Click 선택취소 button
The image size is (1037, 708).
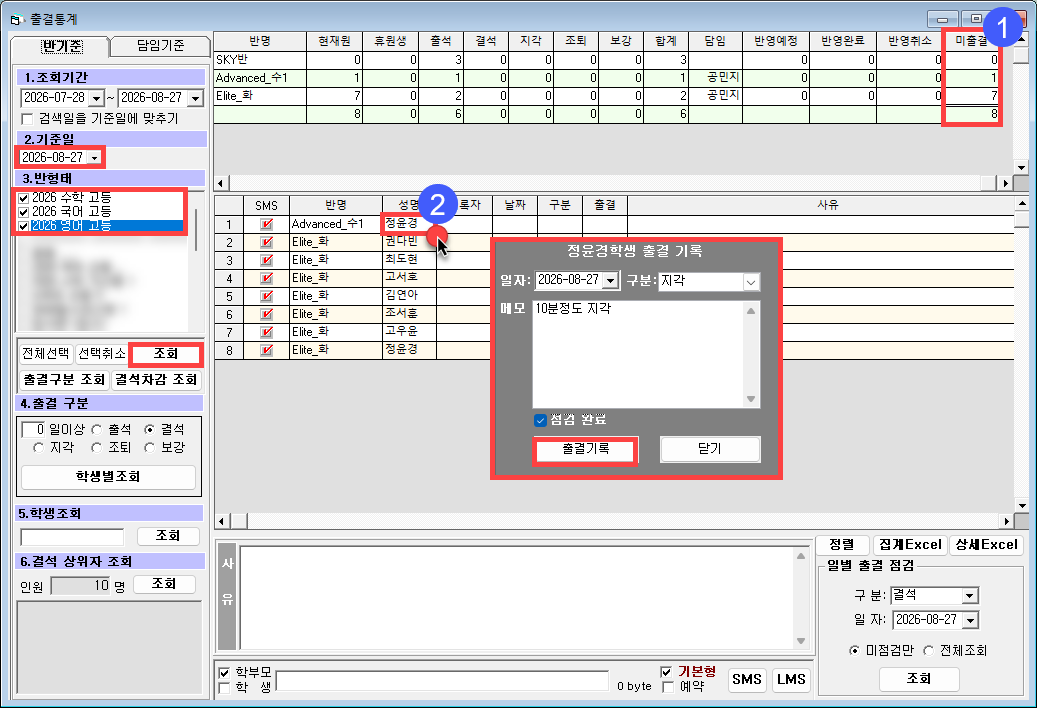pos(101,354)
